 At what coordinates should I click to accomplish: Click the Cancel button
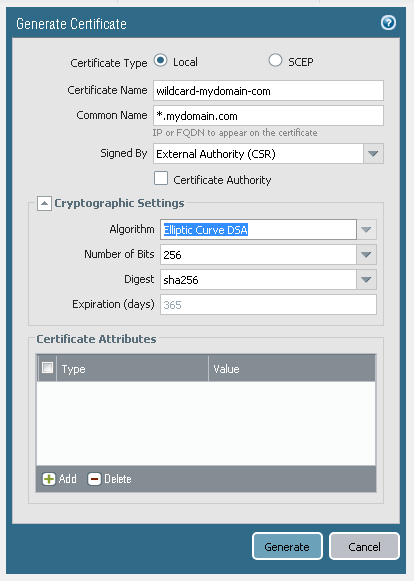[x=364, y=546]
